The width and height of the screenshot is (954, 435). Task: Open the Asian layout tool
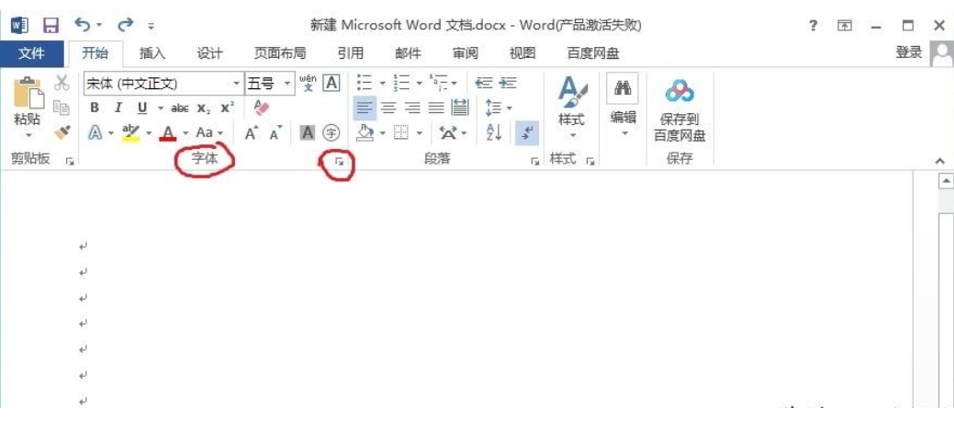(448, 133)
